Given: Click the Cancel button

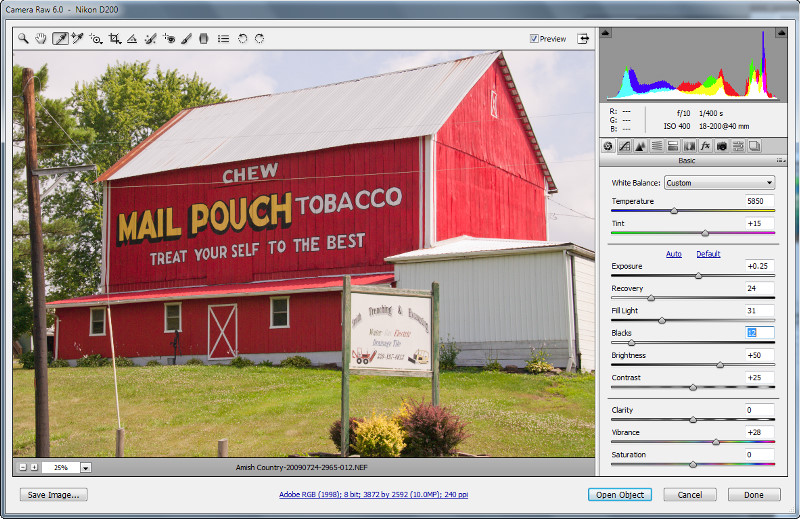Looking at the screenshot, I should 690,495.
